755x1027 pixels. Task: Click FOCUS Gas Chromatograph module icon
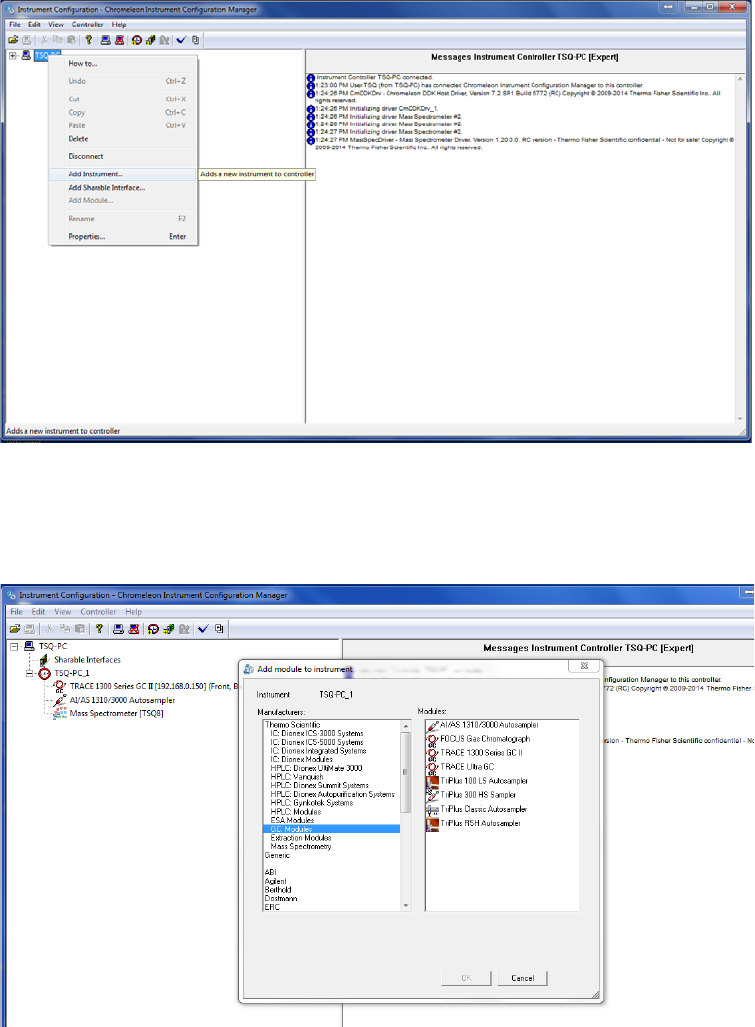click(432, 739)
